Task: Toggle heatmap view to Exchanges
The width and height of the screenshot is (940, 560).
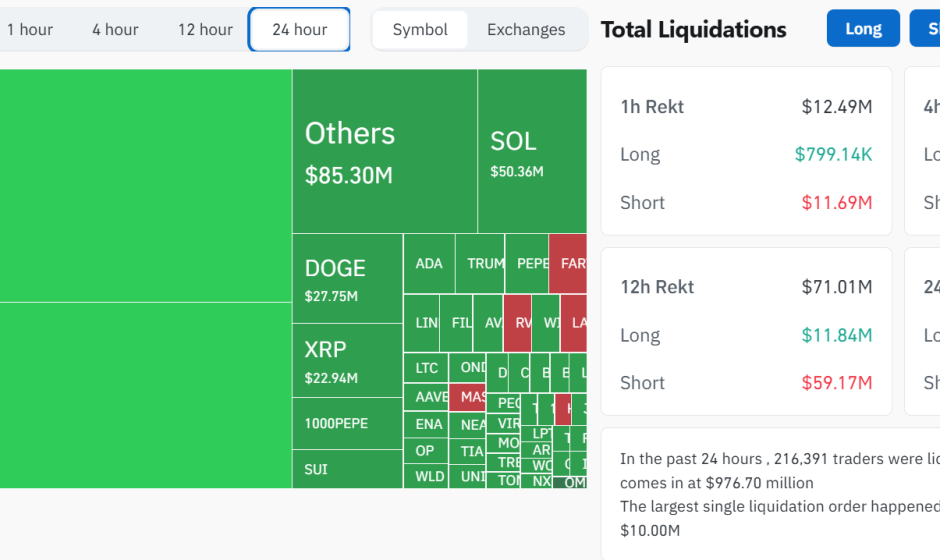Action: tap(526, 29)
